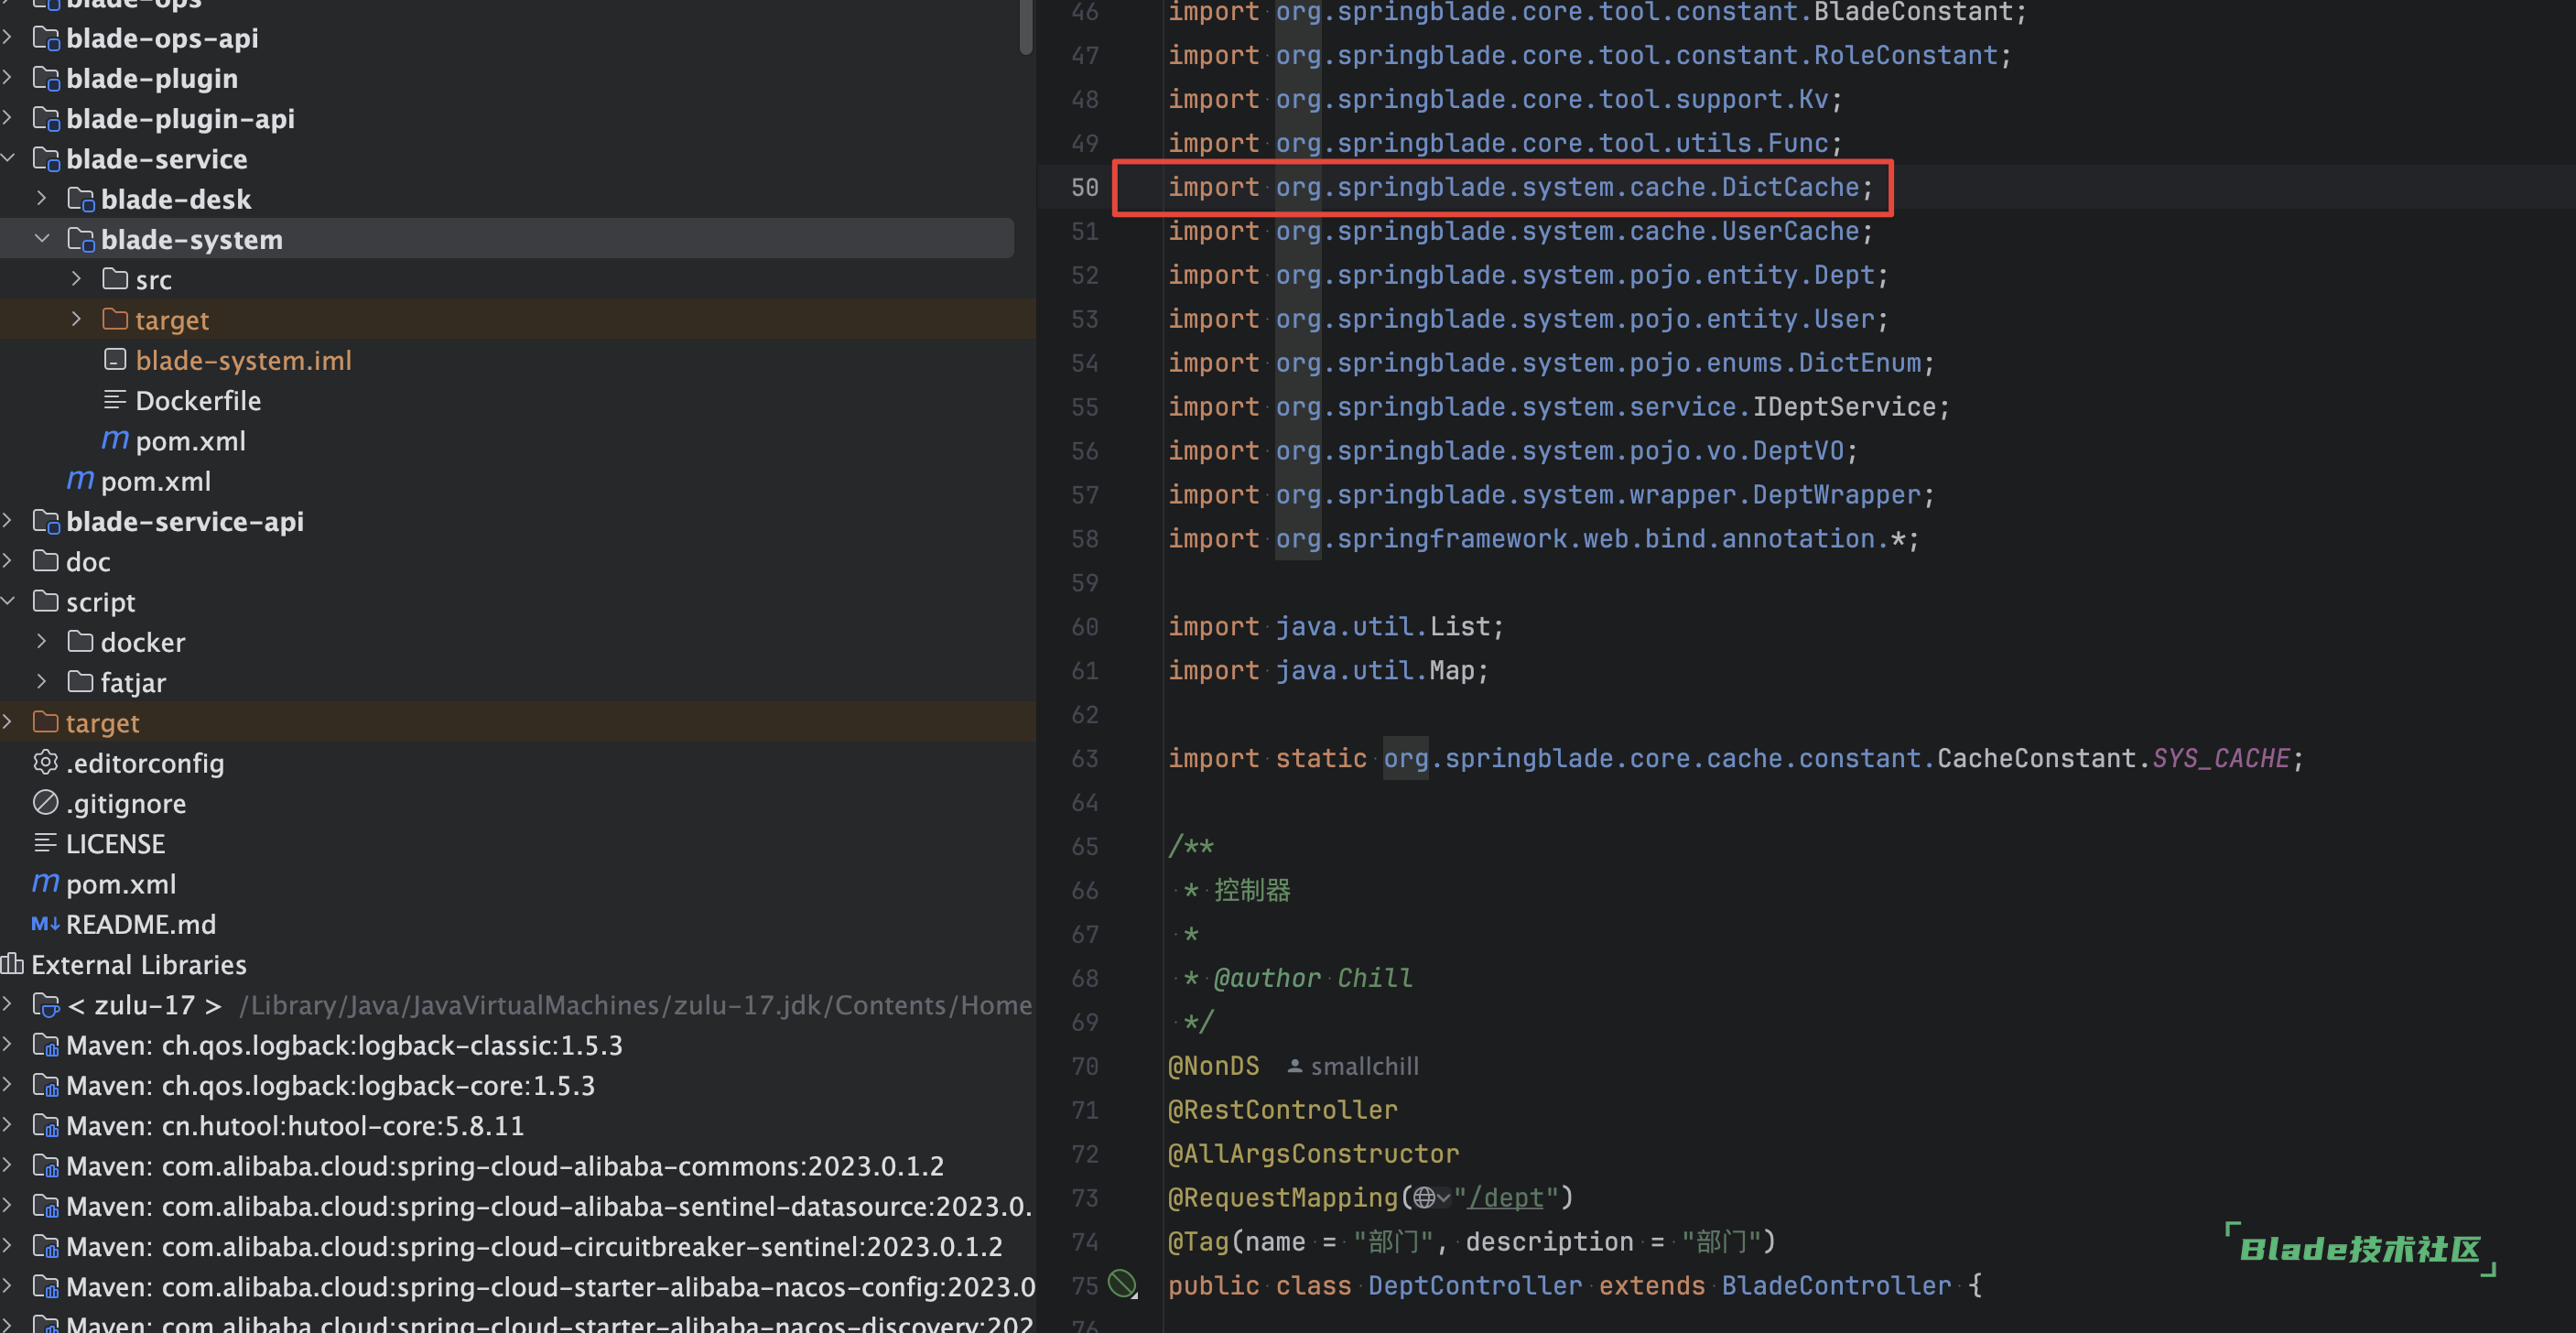2576x1333 pixels.
Task: Expand the blade-ops-api node
Action: [x=8, y=38]
